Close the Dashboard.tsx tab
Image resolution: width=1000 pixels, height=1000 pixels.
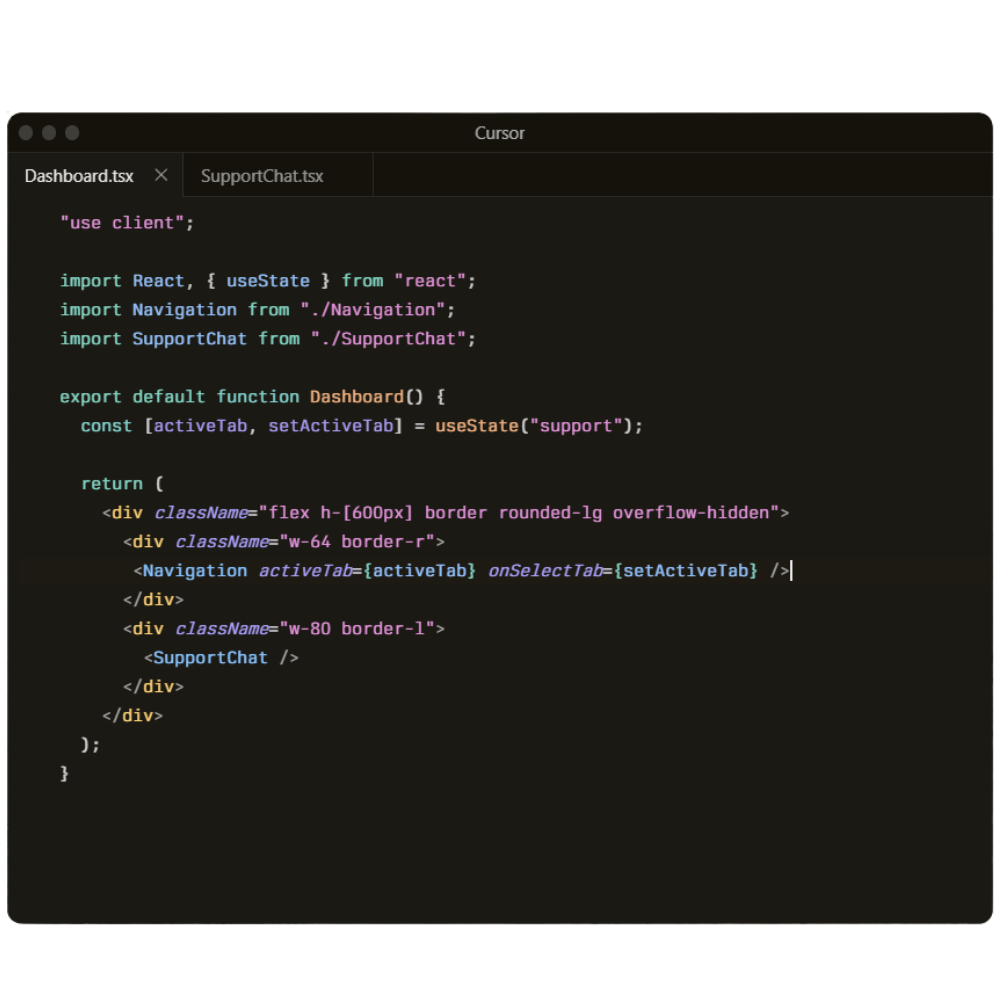point(161,175)
